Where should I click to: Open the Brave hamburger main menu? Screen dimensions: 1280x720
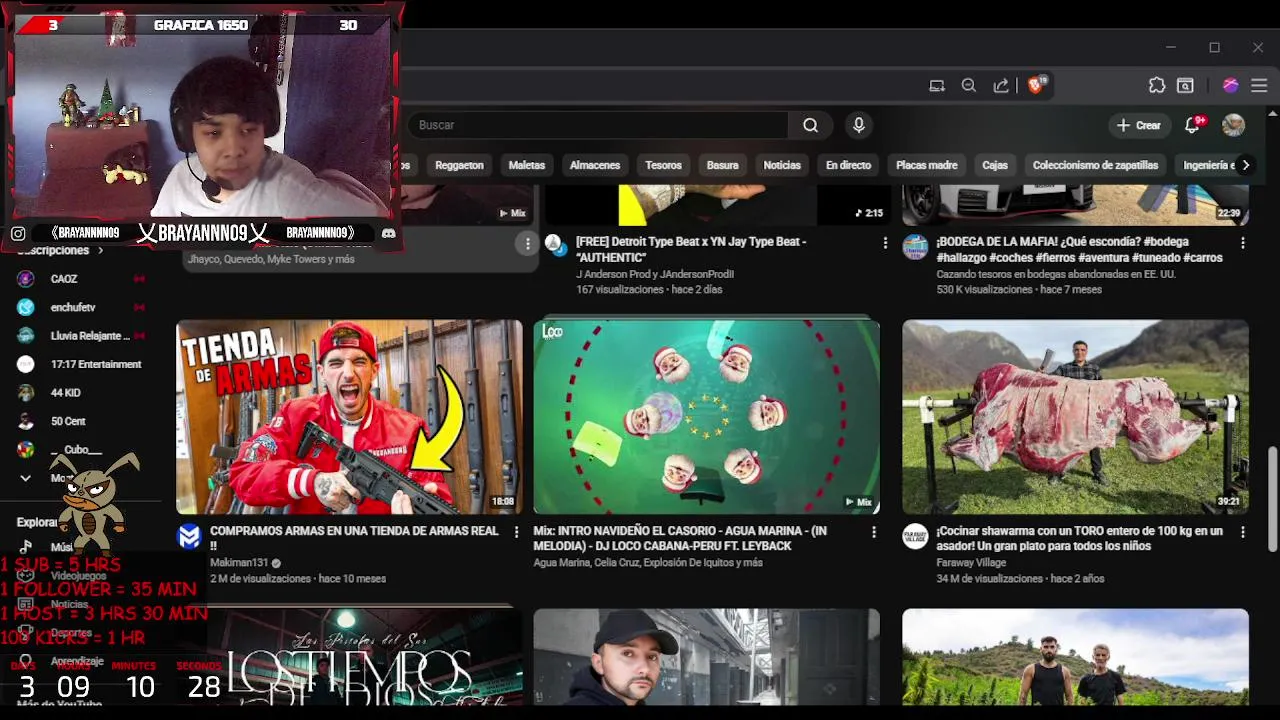(x=1259, y=85)
